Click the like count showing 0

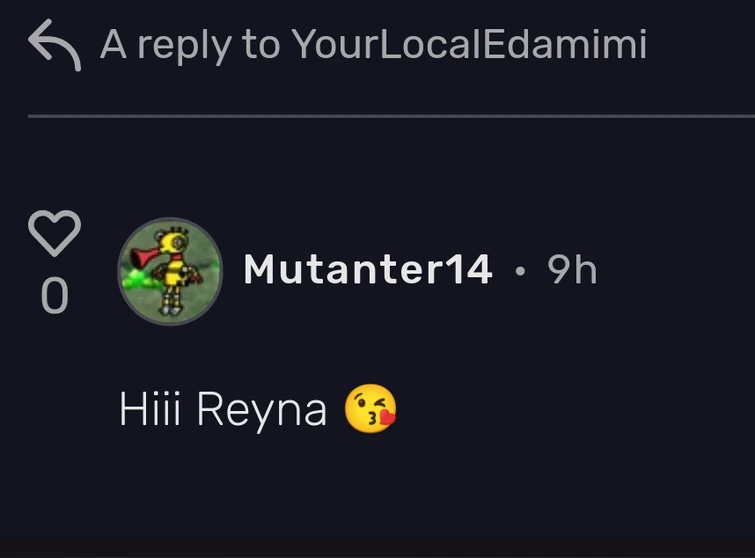[54, 296]
